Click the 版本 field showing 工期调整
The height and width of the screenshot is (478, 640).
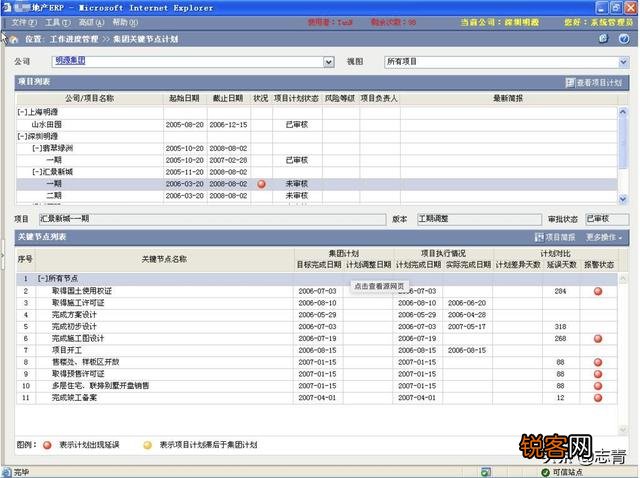tap(479, 219)
